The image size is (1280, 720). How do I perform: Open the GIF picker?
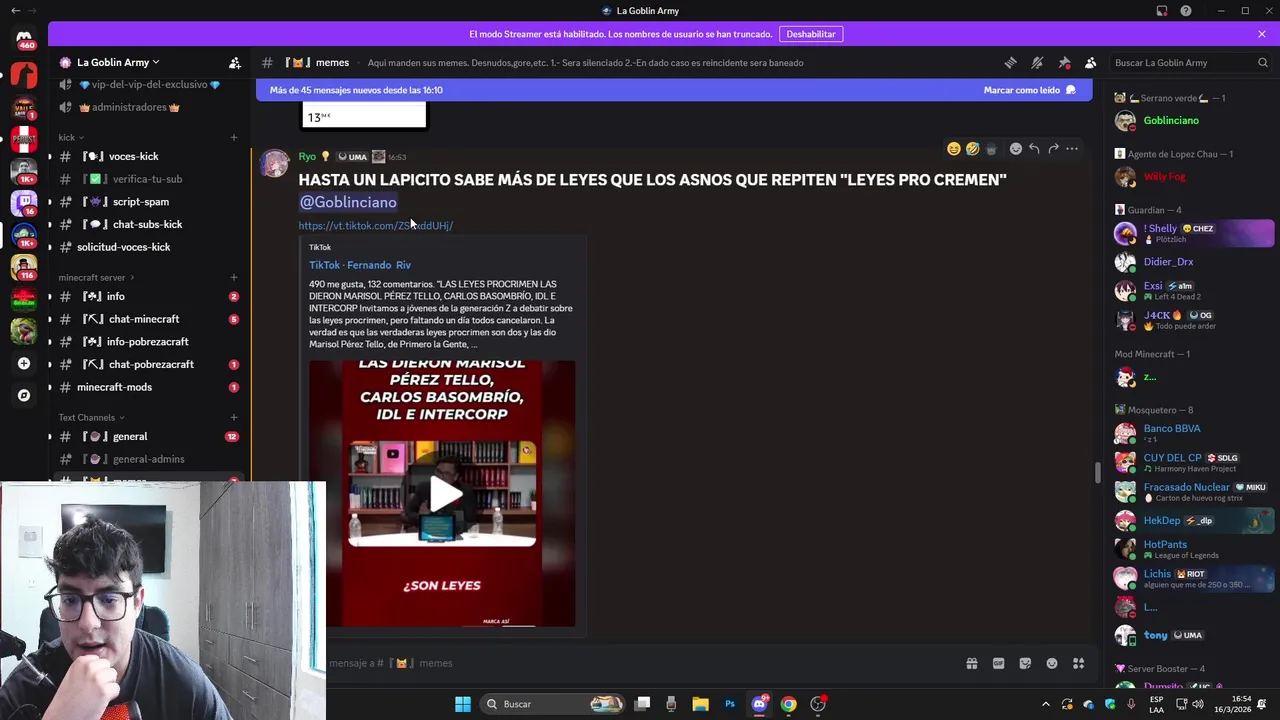[998, 663]
